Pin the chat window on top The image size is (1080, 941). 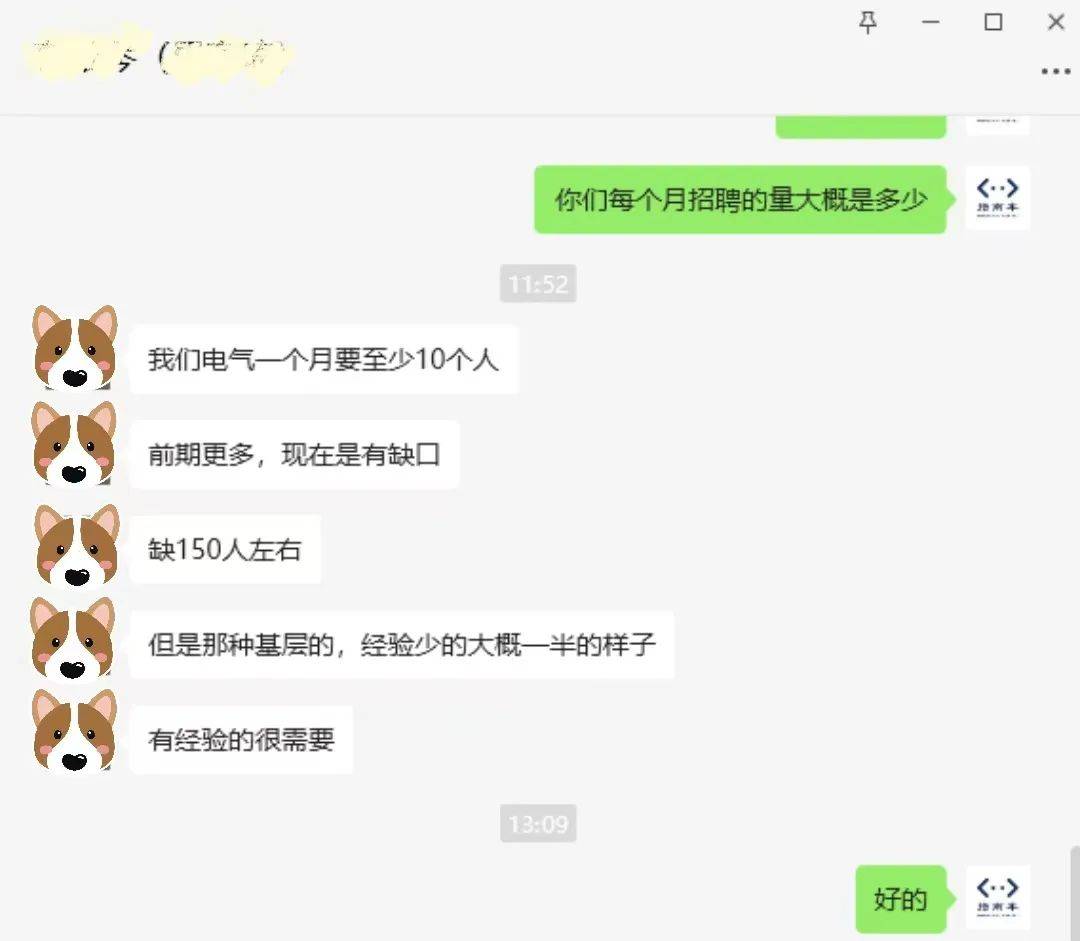868,23
